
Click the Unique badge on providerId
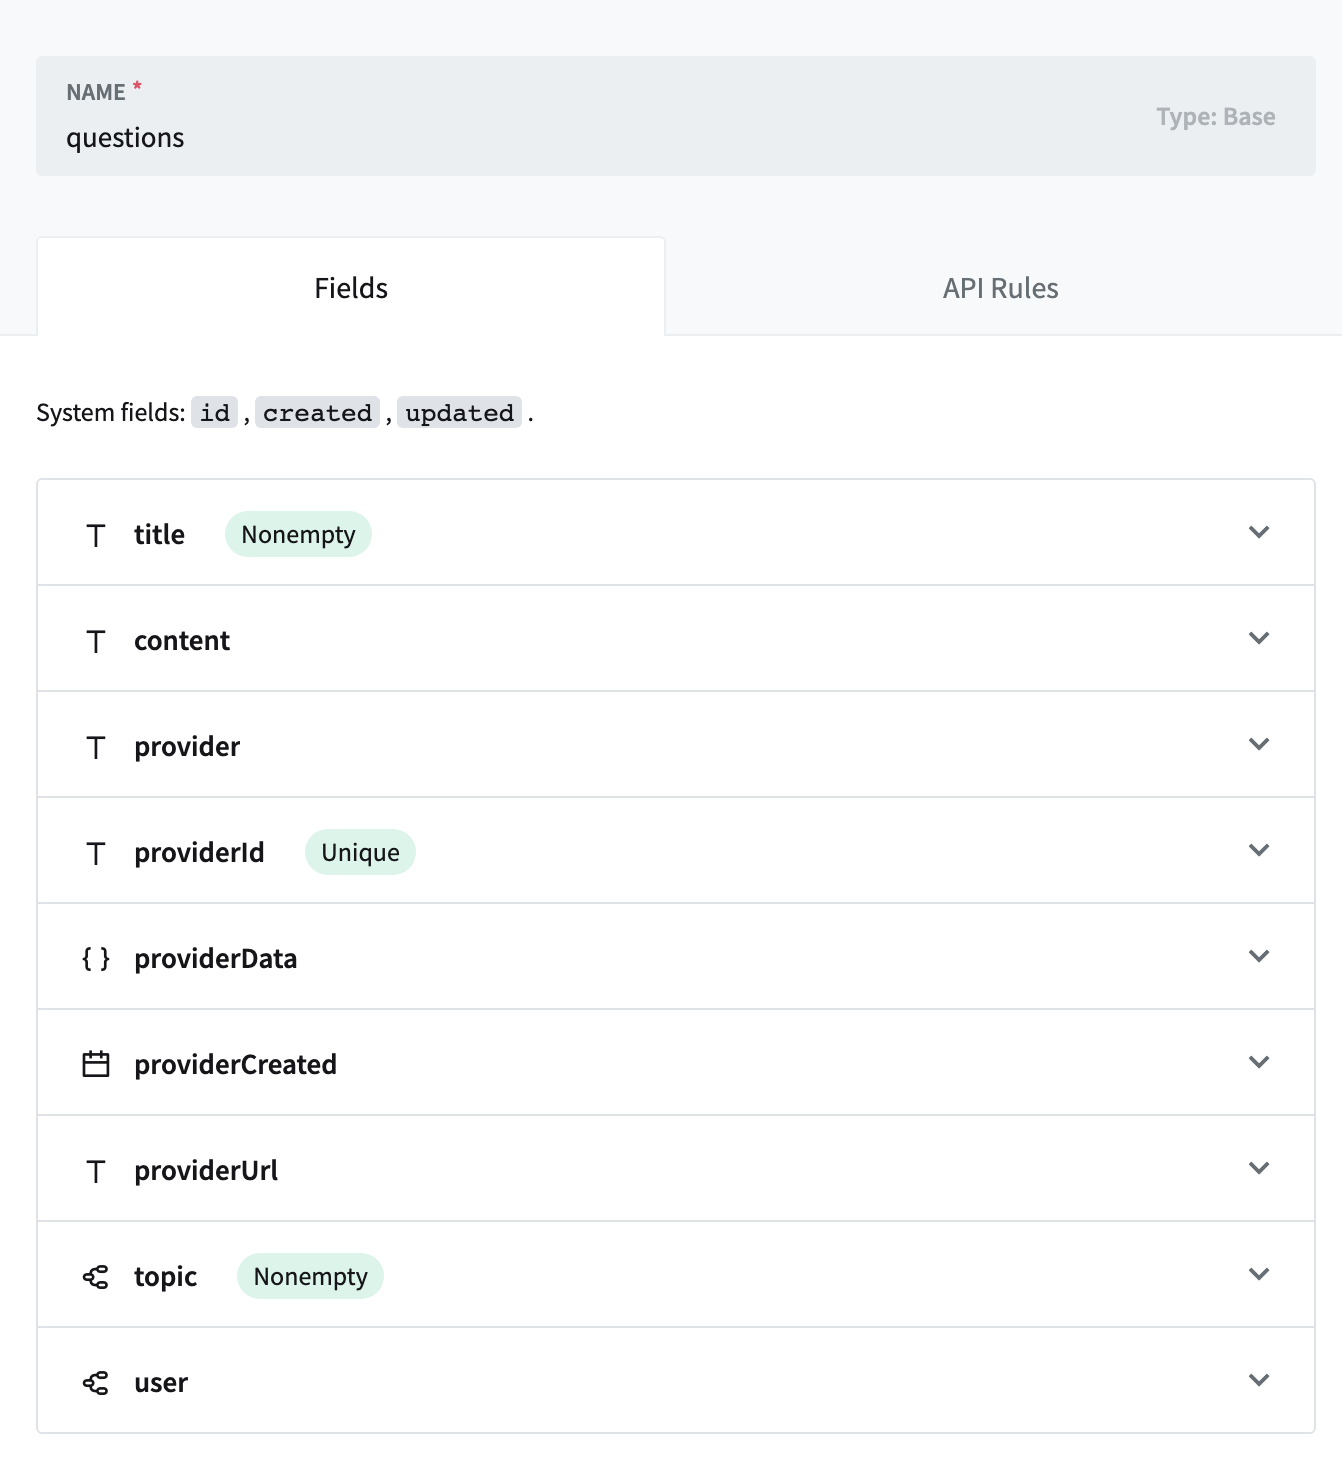[x=360, y=852]
